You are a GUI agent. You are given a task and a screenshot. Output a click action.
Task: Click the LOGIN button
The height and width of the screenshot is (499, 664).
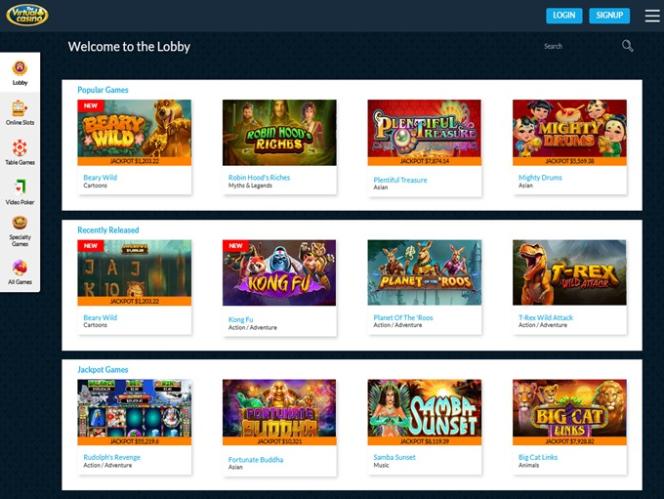[564, 16]
